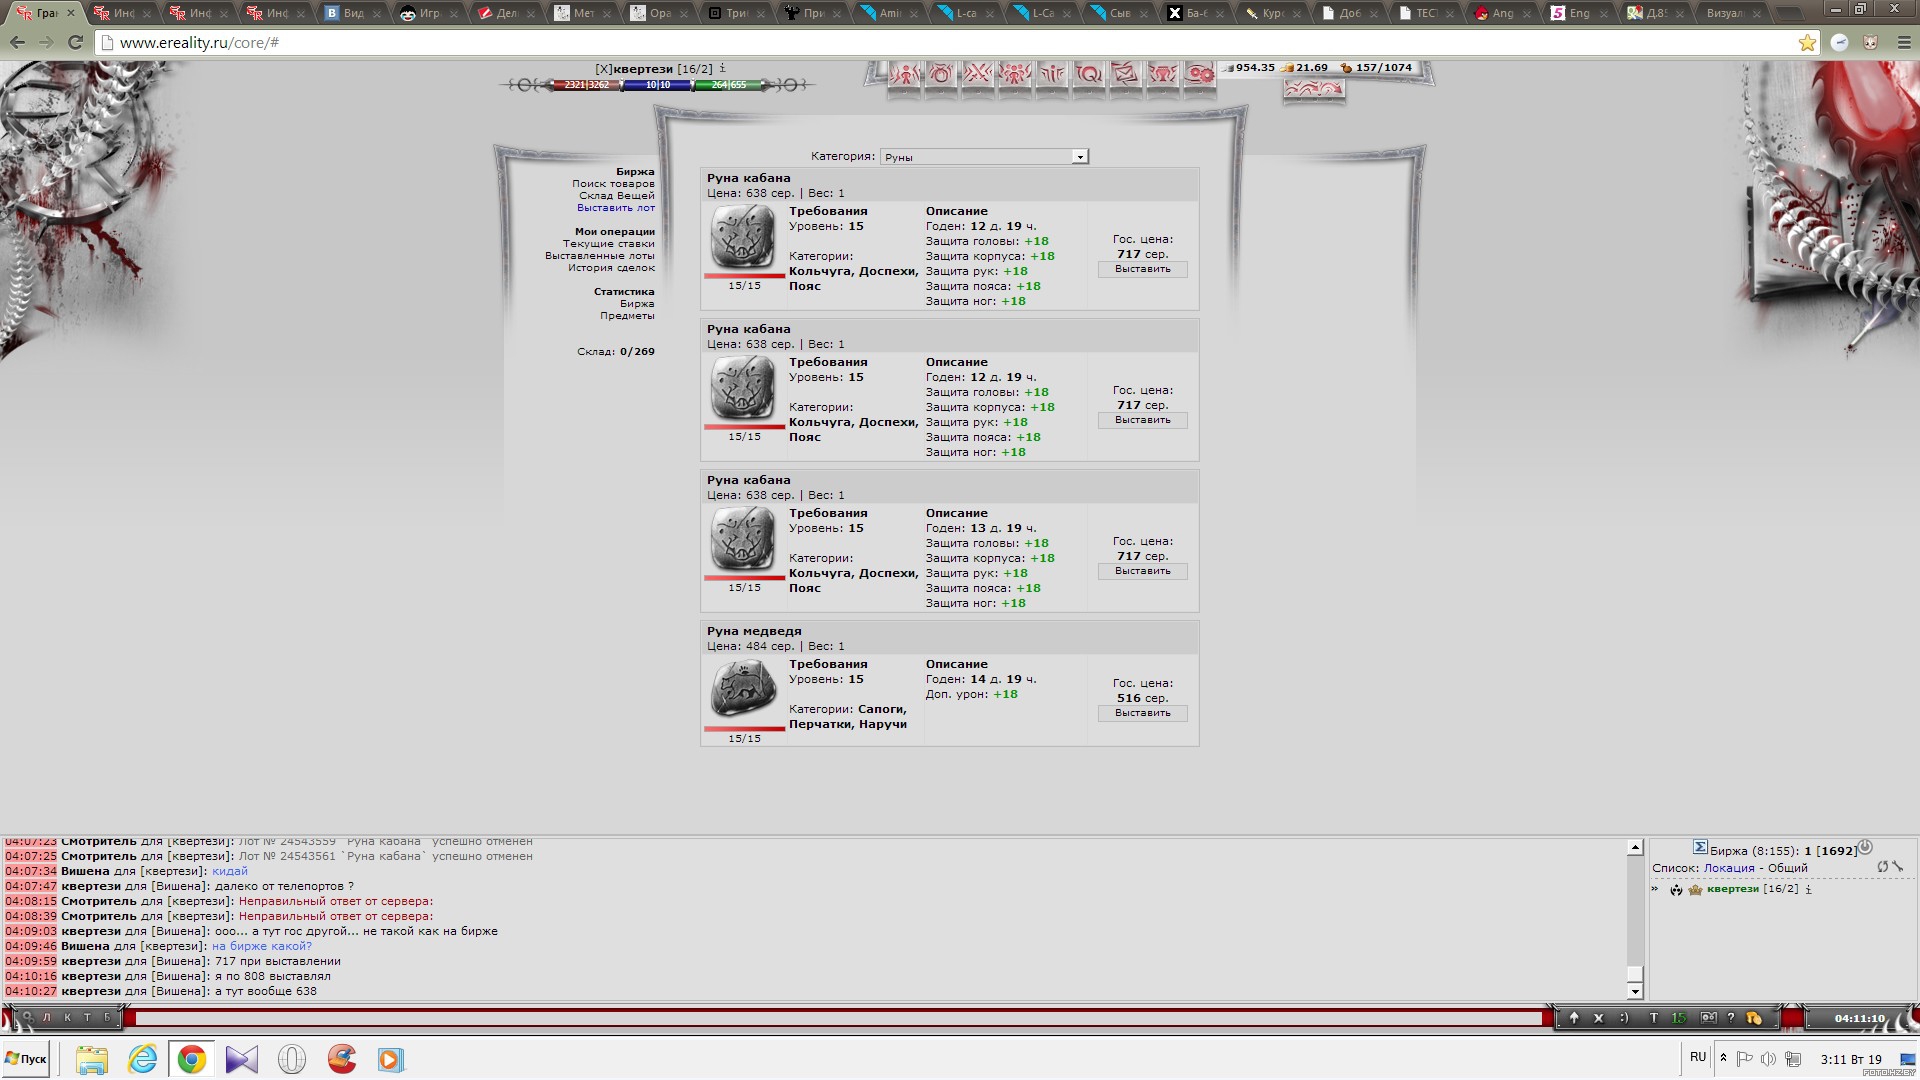Open the smiley :) icon in chat toolbar

[1624, 1018]
